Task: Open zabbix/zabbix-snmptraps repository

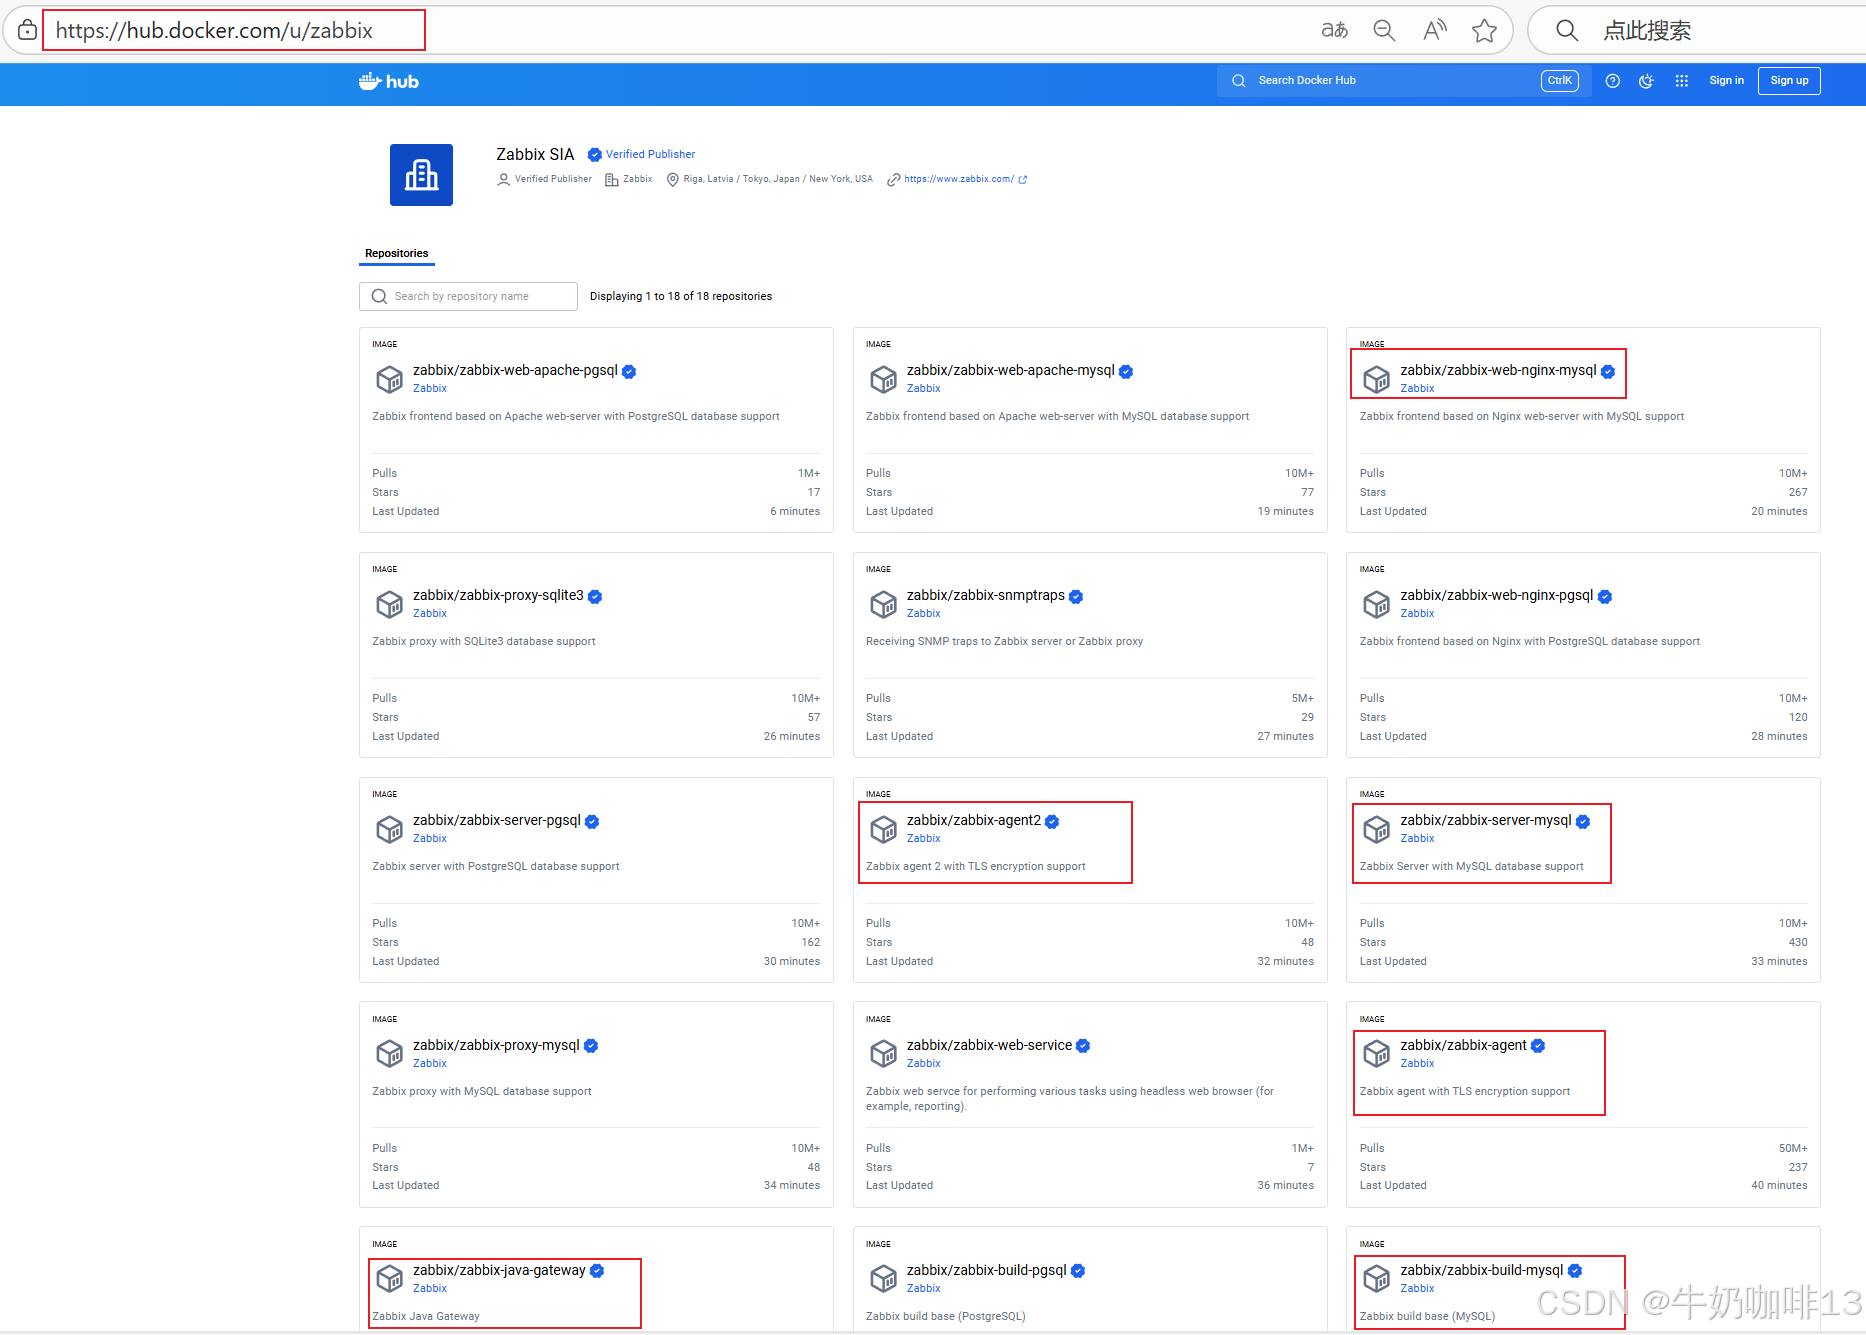Action: [x=986, y=595]
